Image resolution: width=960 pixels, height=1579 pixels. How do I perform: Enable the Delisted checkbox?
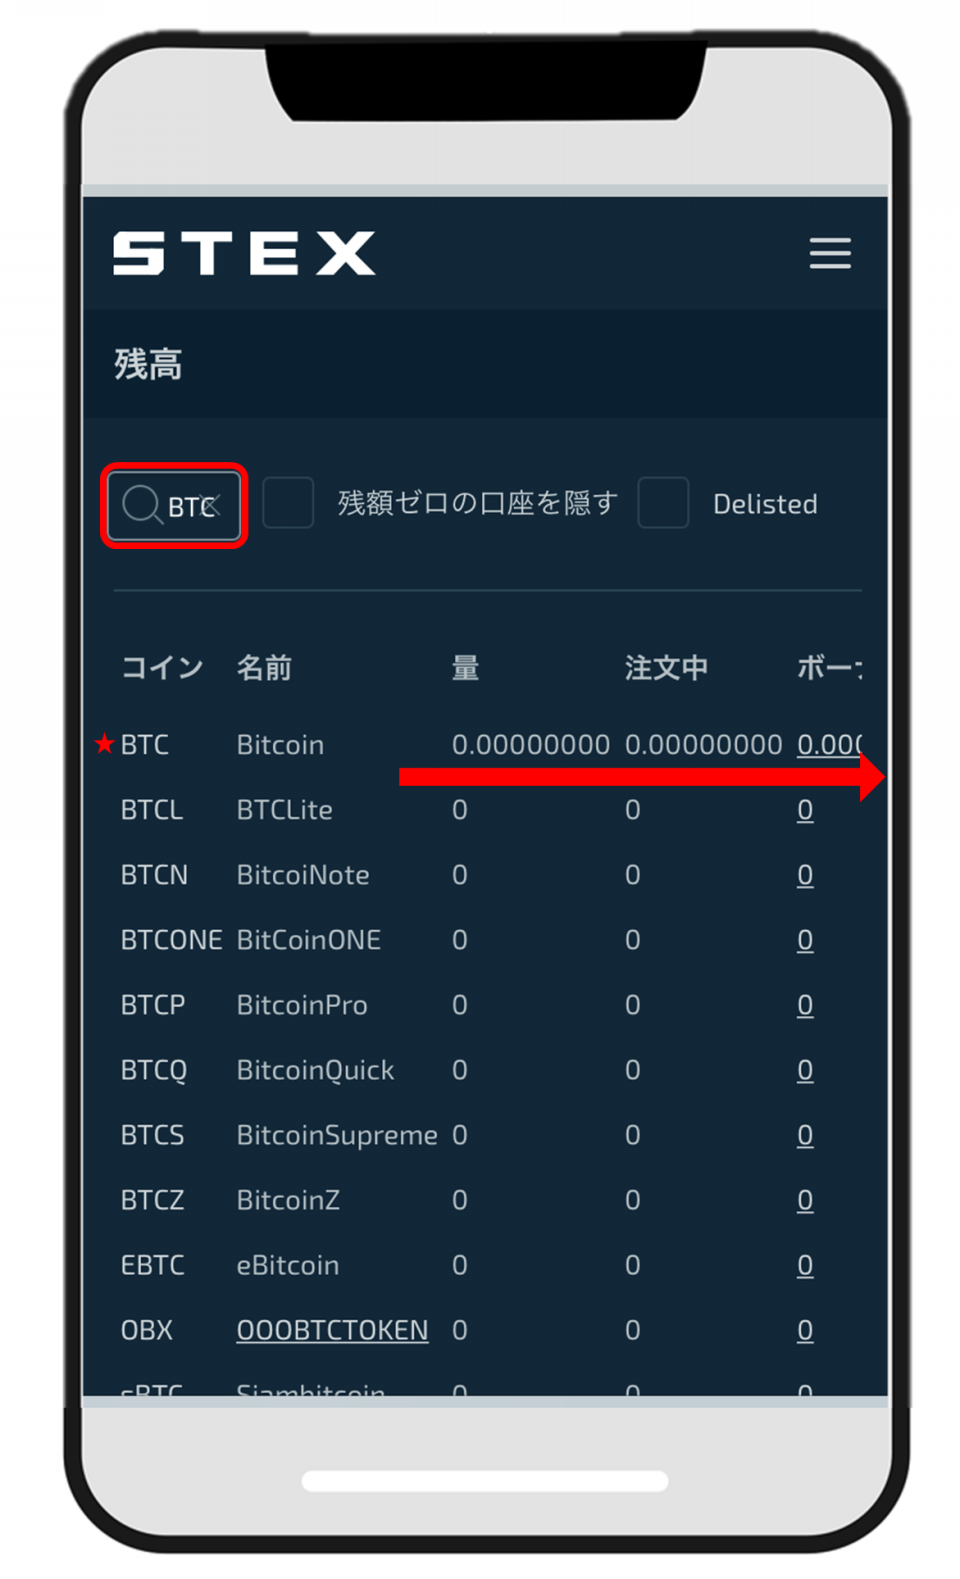[x=663, y=502]
